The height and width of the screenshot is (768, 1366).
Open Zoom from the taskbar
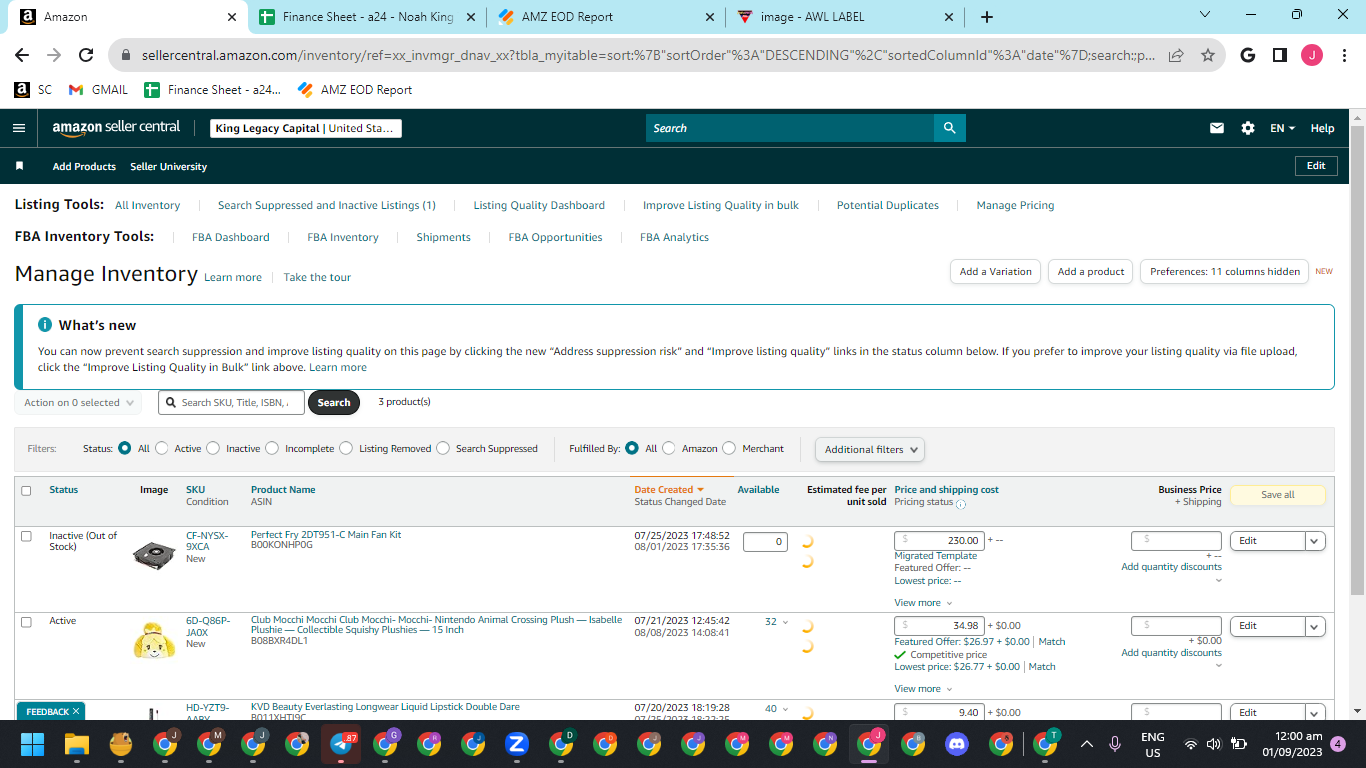(517, 744)
